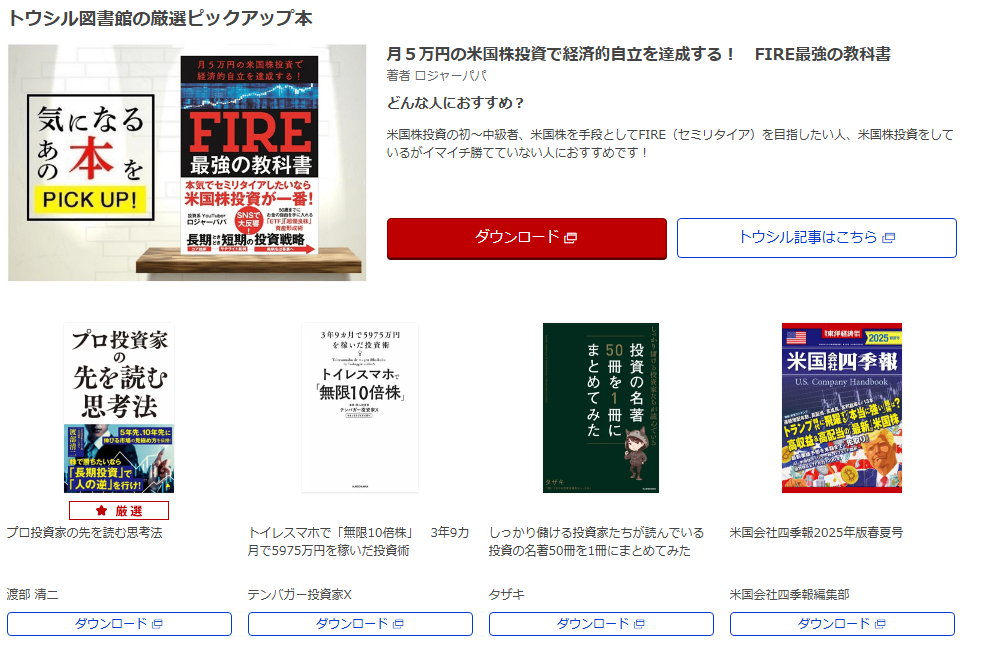The image size is (1002, 665).
Task: Download the テンバガー投資家X book
Action: [x=360, y=624]
